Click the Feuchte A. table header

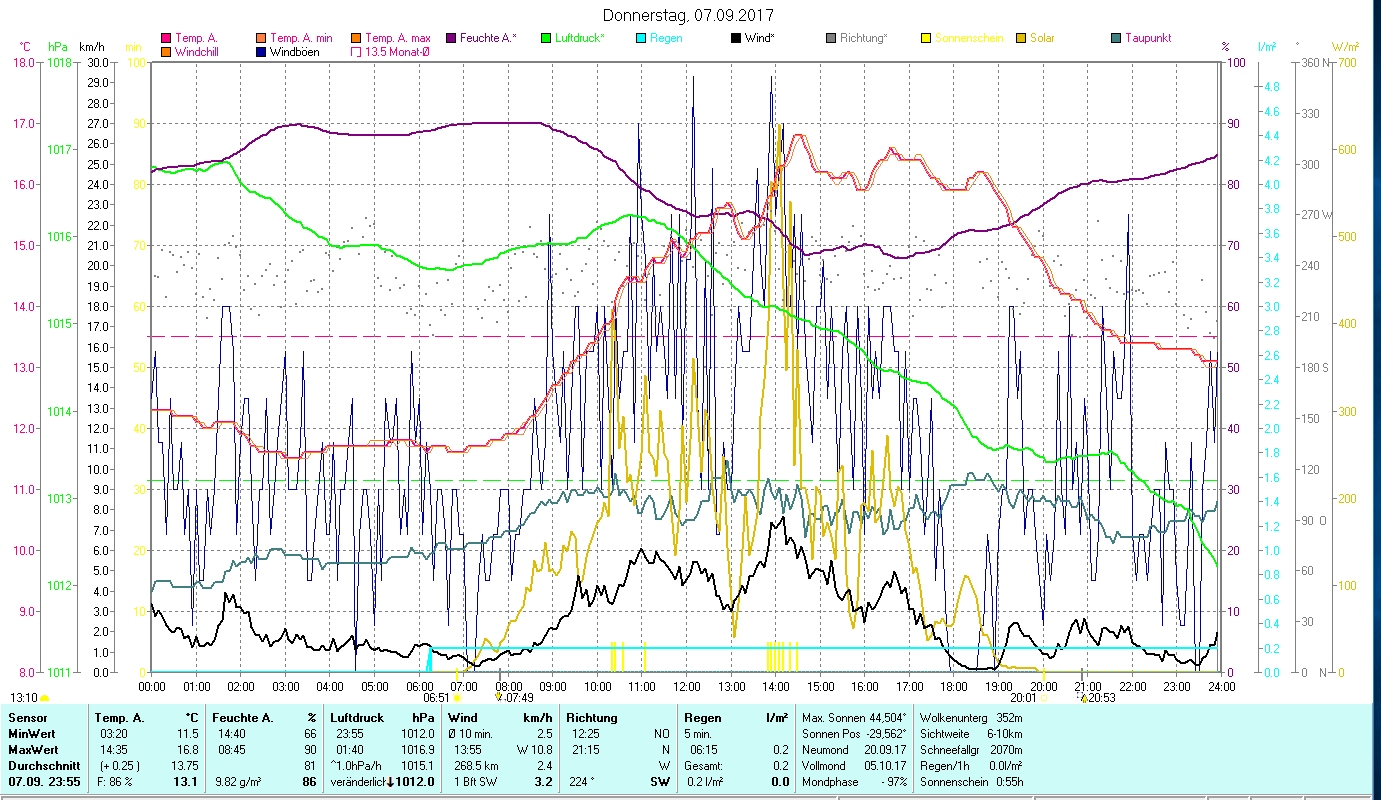[x=242, y=718]
